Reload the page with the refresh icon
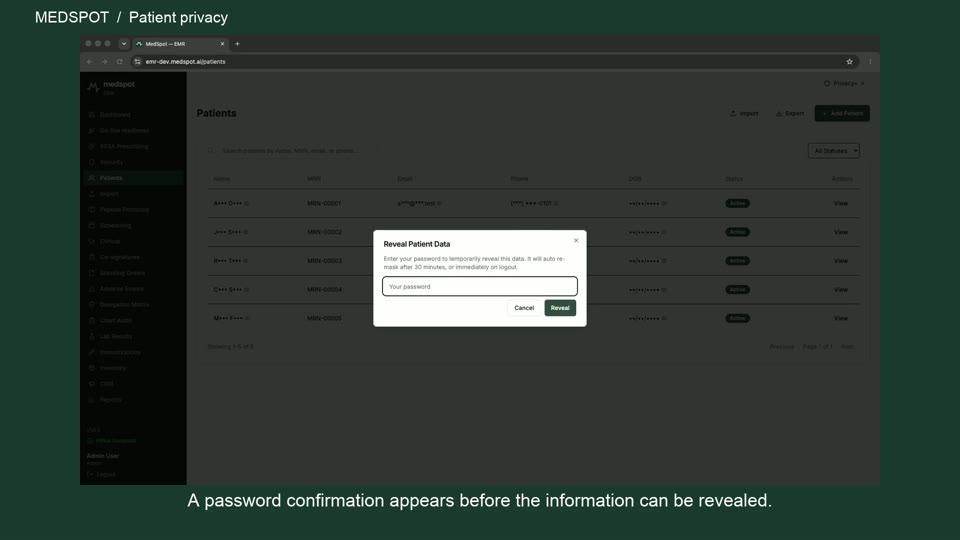960x540 pixels. point(119,61)
